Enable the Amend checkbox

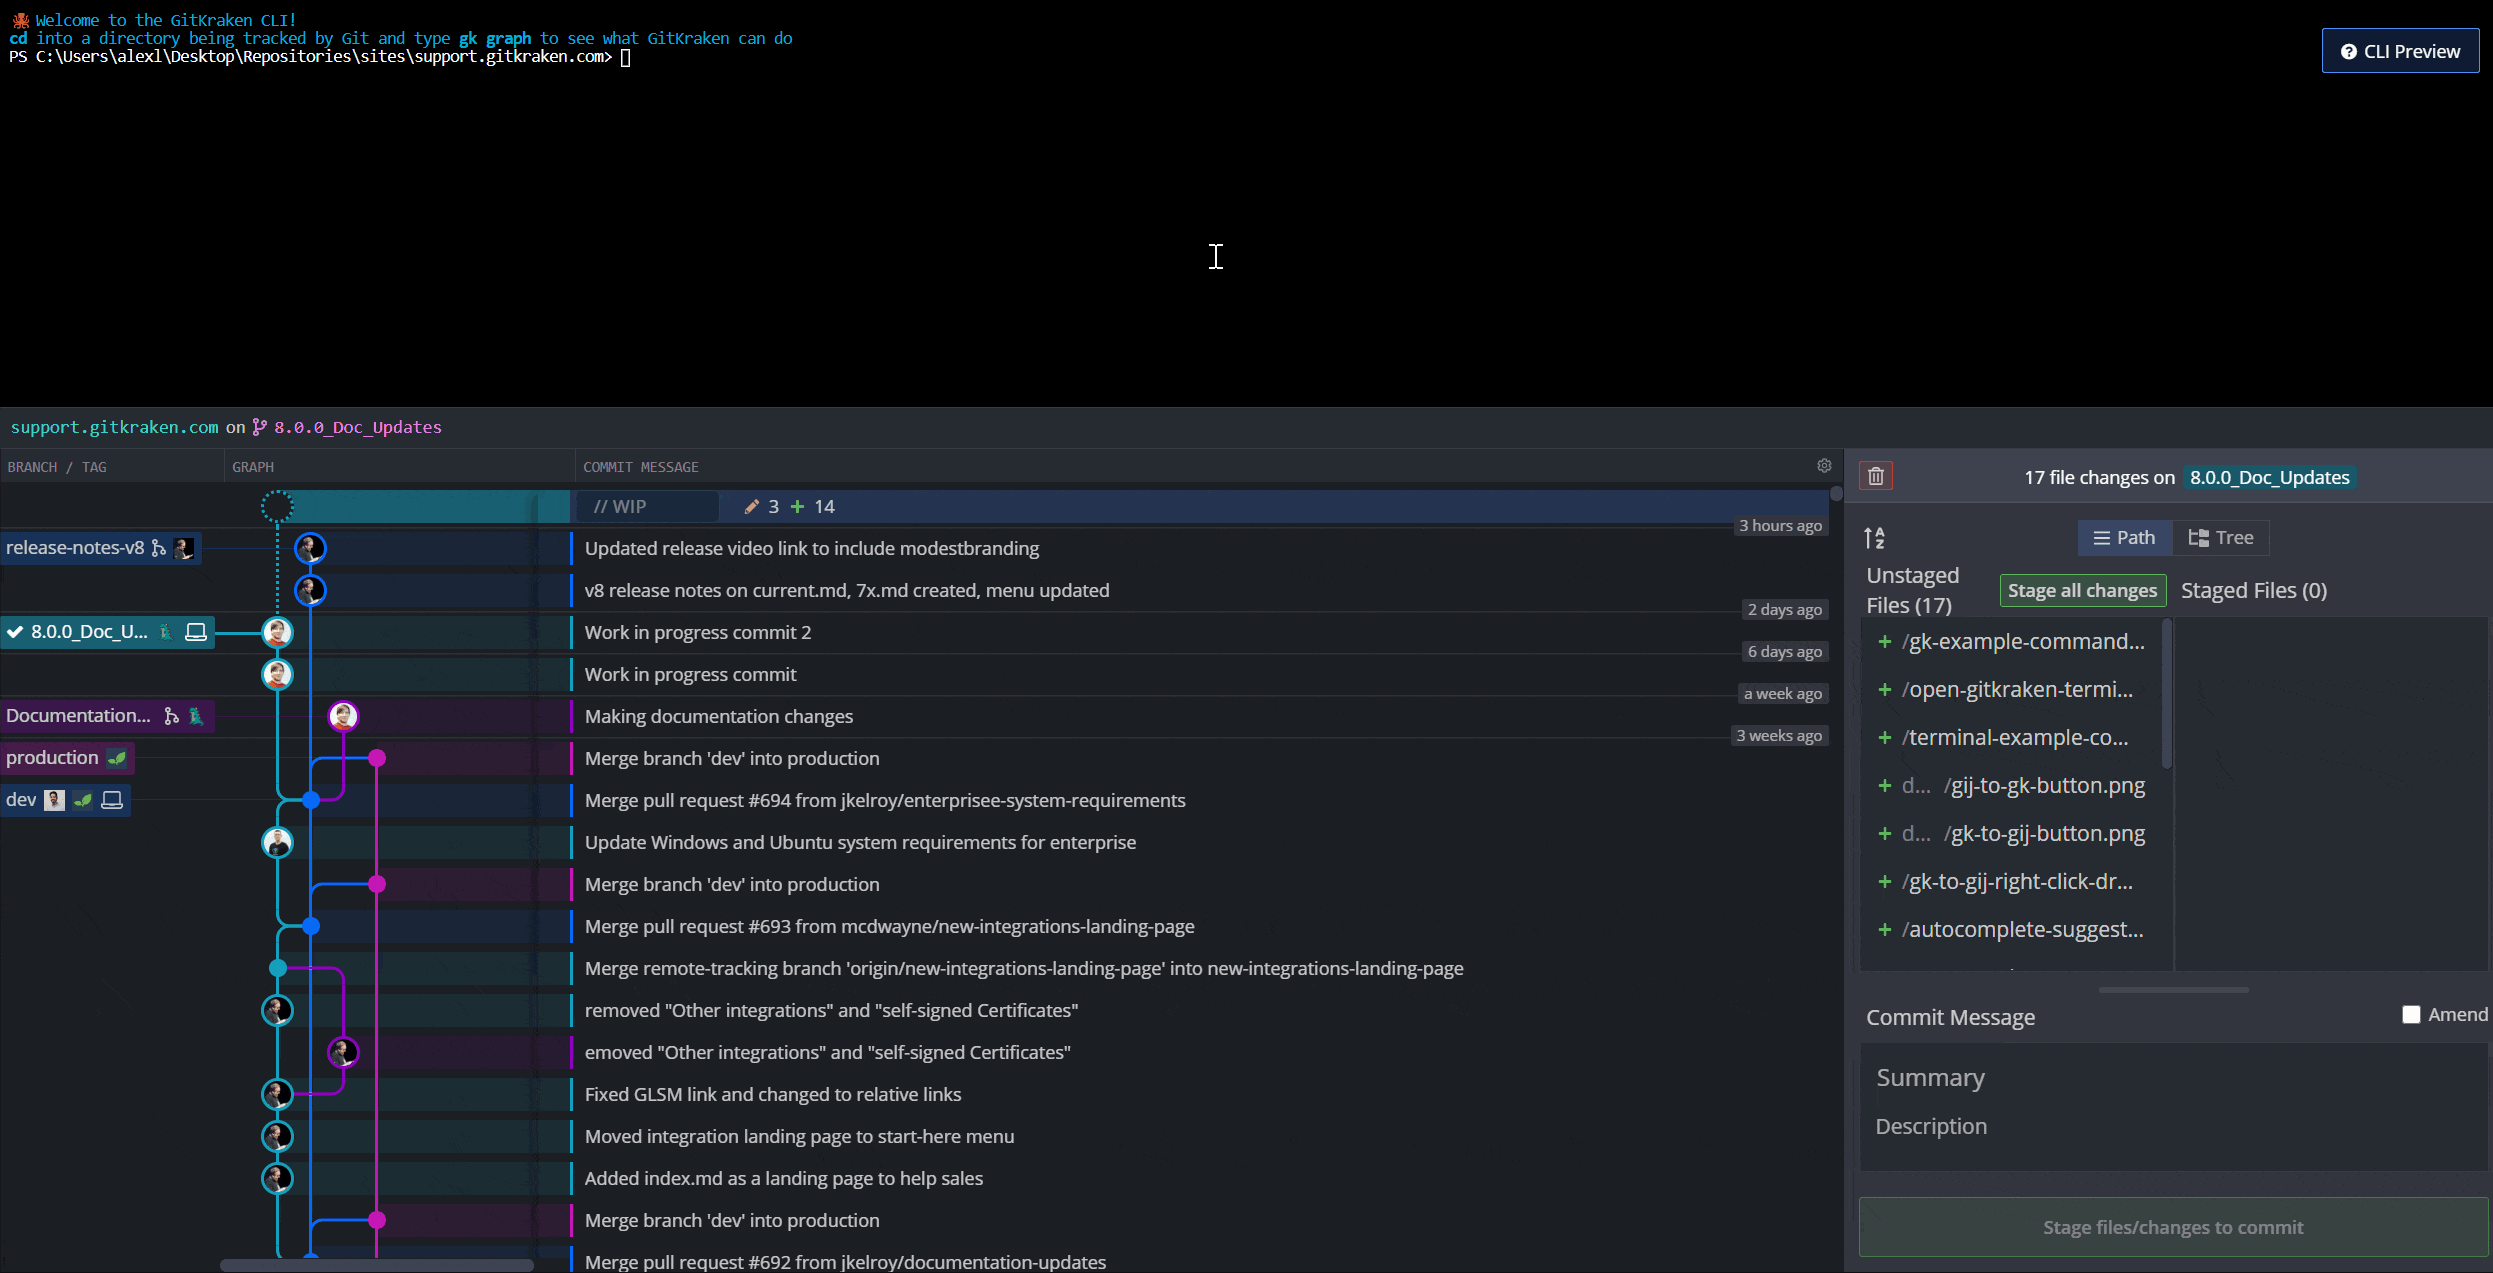[2411, 1014]
